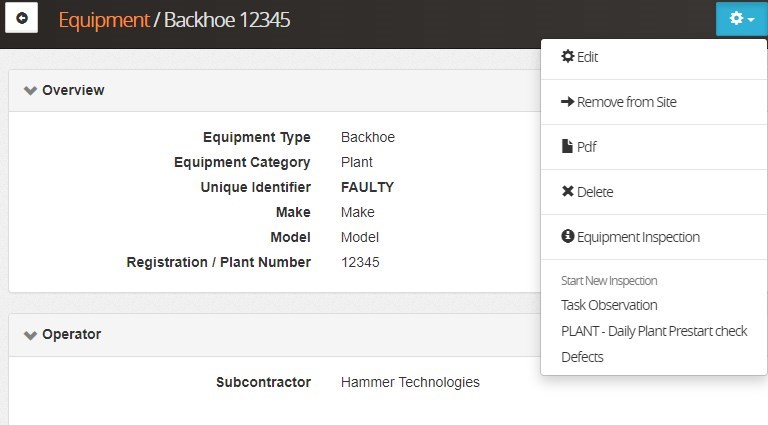
Task: Collapse the Operator section chevron
Action: coord(30,335)
